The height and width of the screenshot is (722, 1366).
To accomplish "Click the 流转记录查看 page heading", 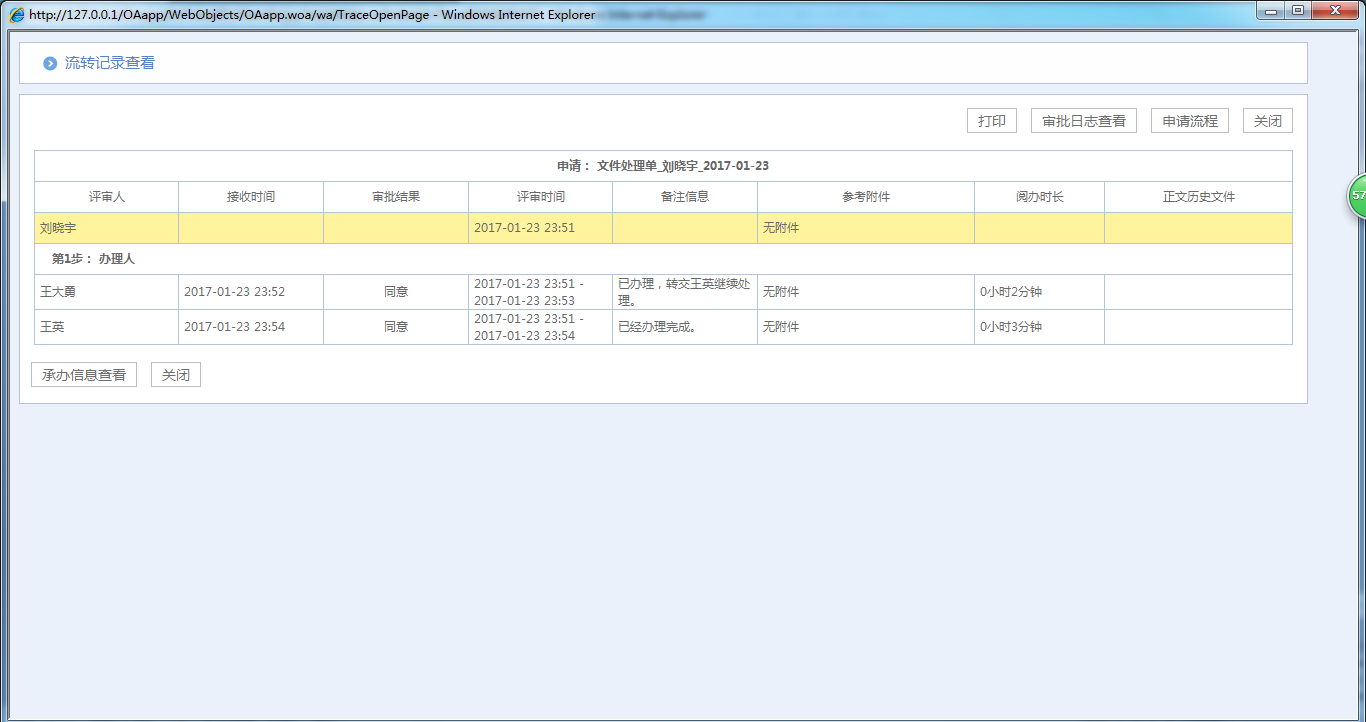I will (110, 63).
